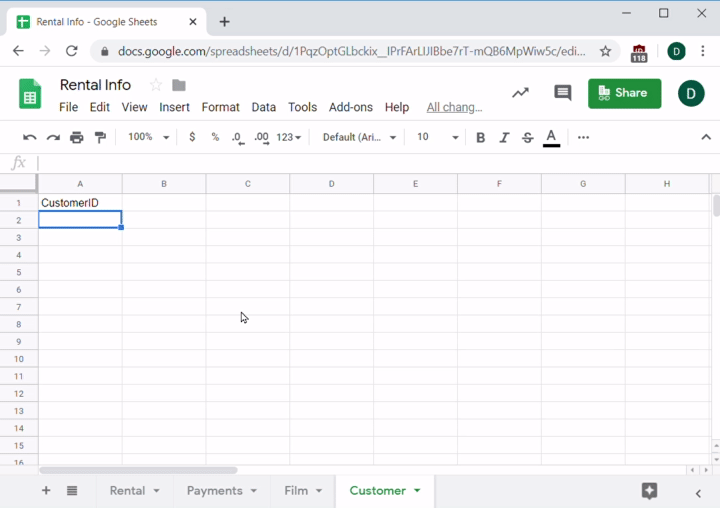The width and height of the screenshot is (720, 508).
Task: Click the green Share button
Action: tap(624, 93)
